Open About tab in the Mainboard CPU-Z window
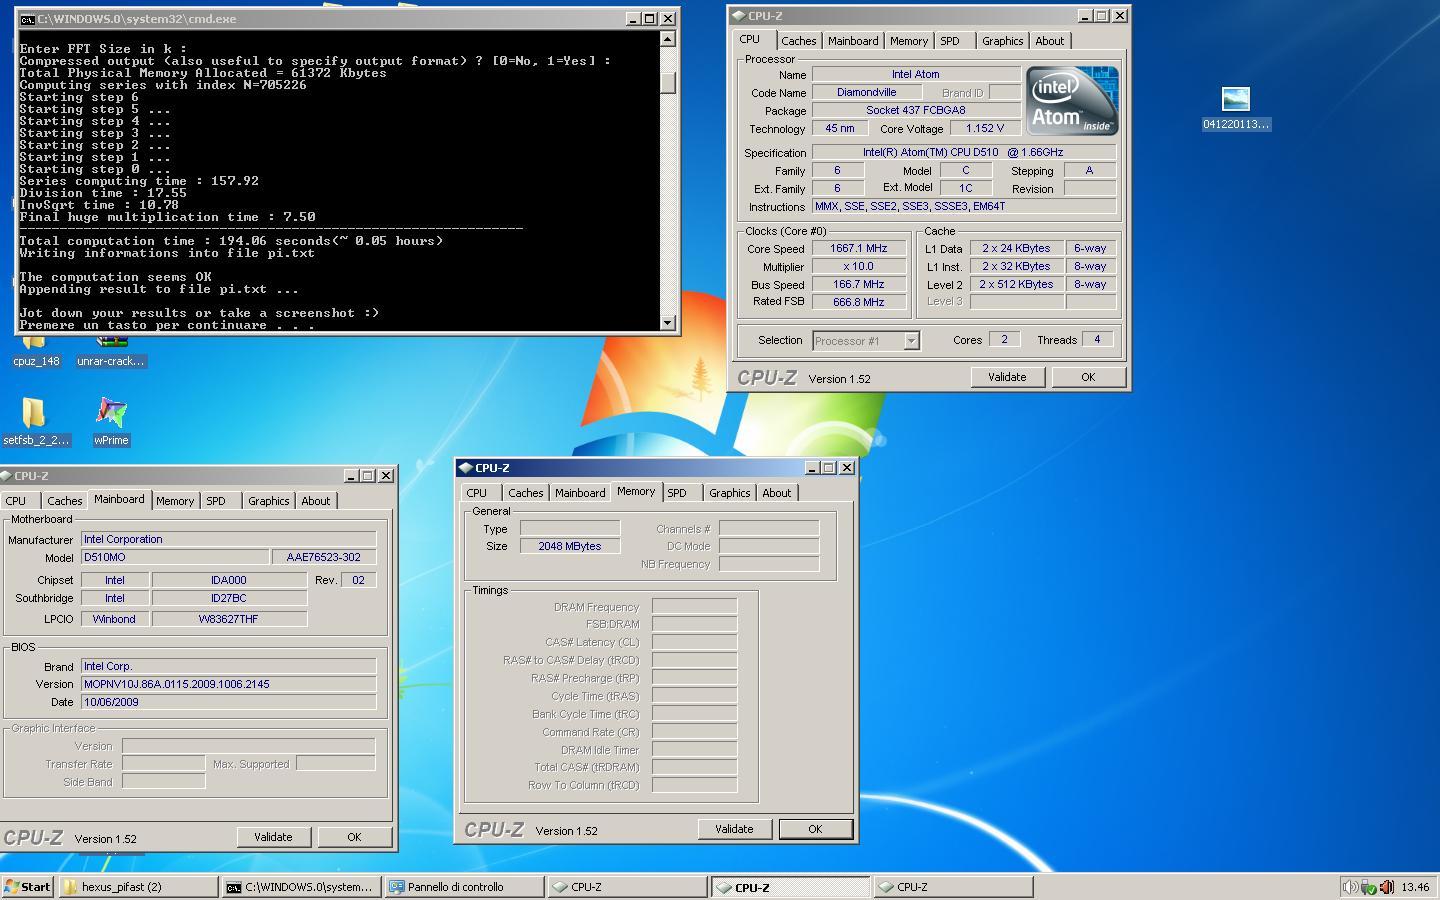Viewport: 1440px width, 900px height. coord(316,501)
